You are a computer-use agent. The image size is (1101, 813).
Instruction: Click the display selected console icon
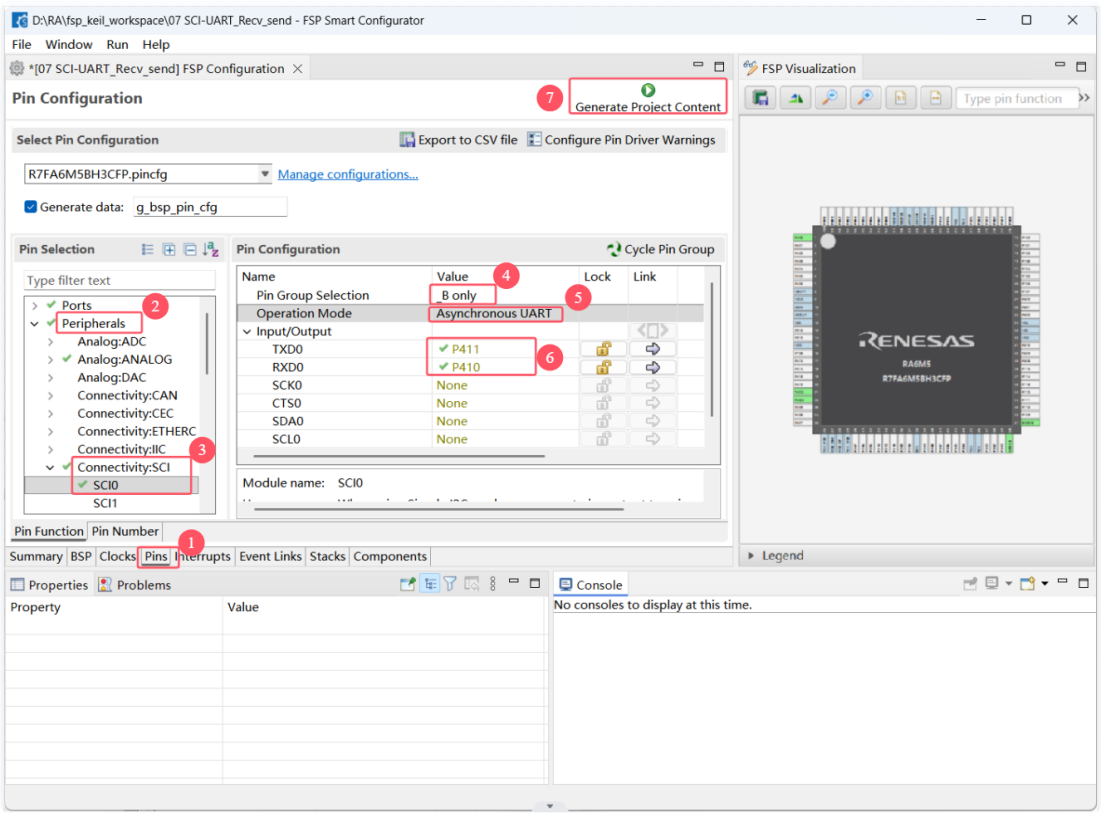pyautogui.click(x=992, y=583)
